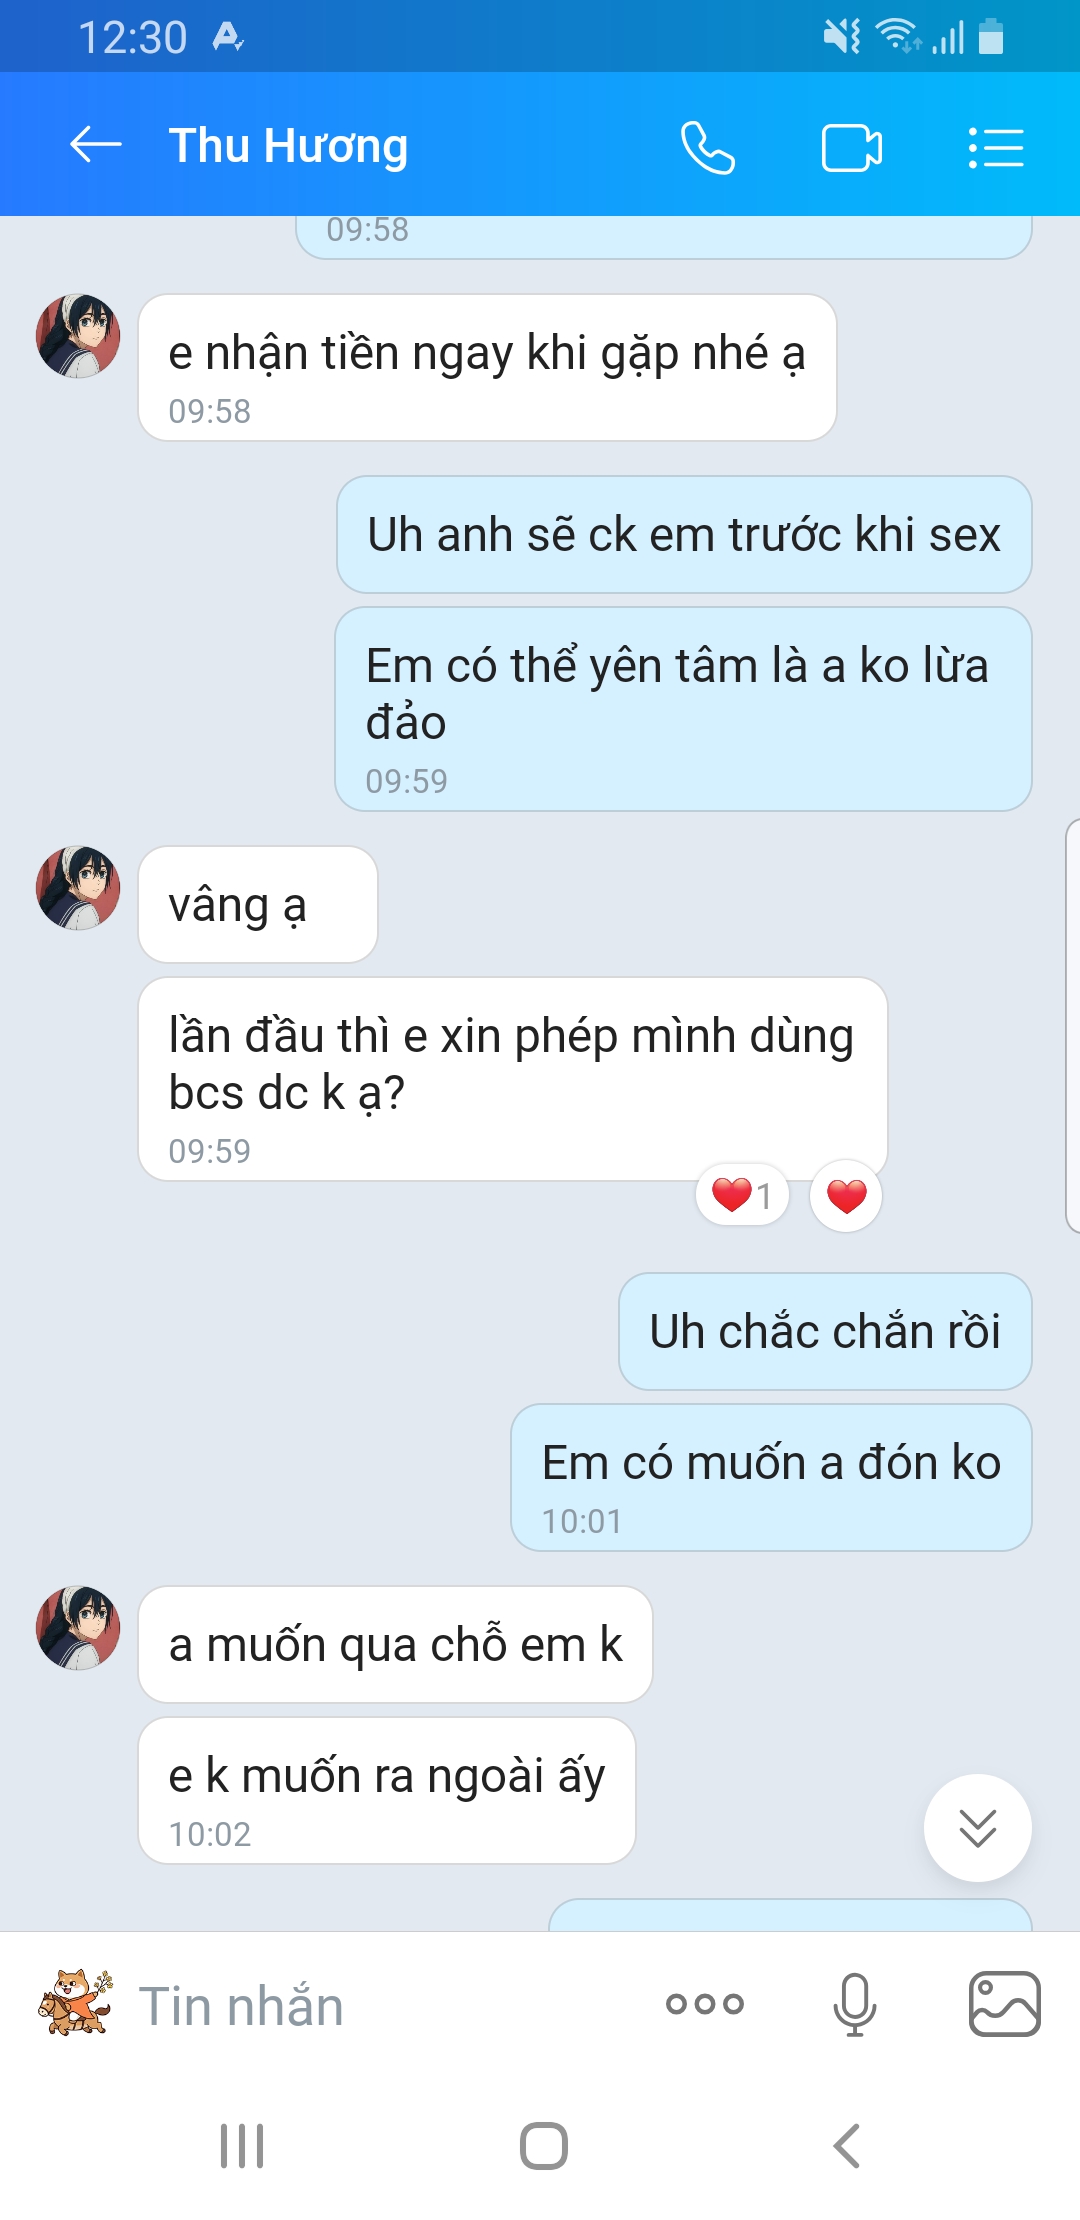Screen dimensions: 1080x2220
Task: Open more attachment options via three dots
Action: point(705,2003)
